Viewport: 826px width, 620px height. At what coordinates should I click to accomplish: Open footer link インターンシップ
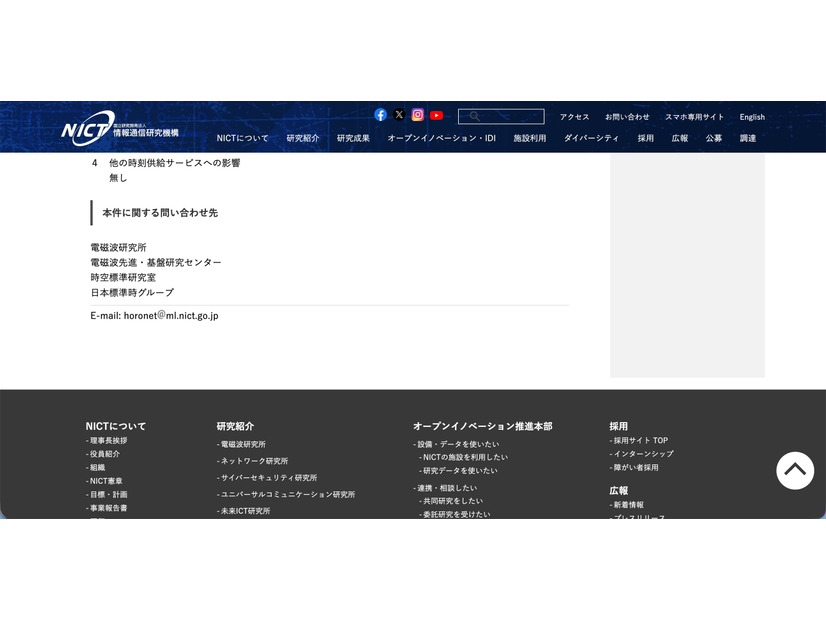tap(643, 454)
